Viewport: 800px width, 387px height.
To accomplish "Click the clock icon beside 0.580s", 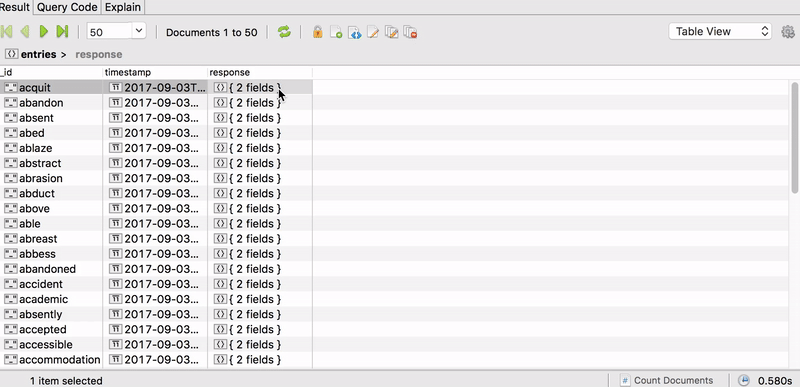I will click(744, 380).
